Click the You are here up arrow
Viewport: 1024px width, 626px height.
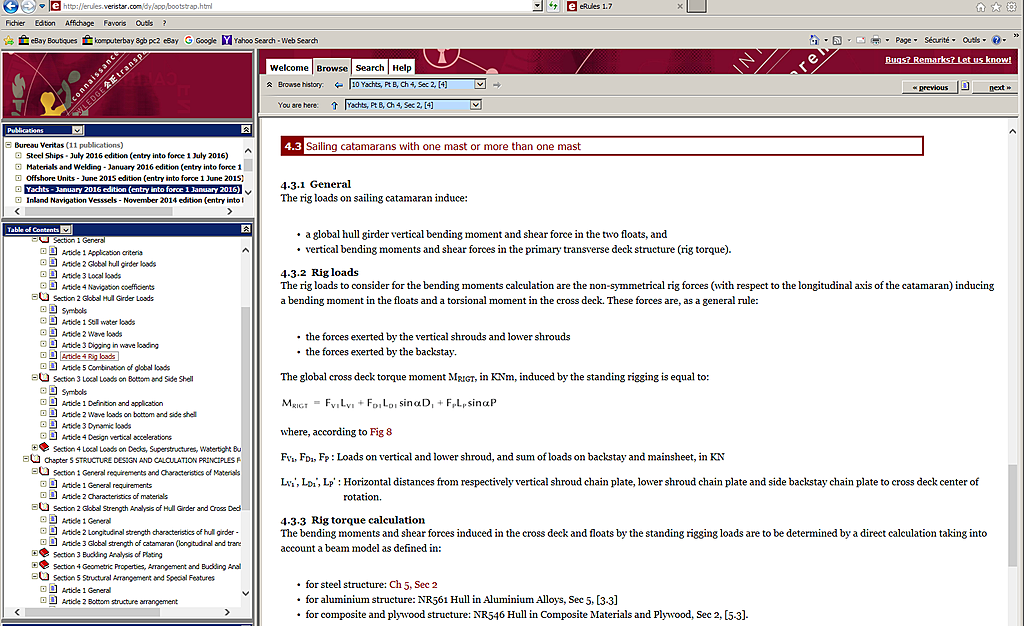334,105
